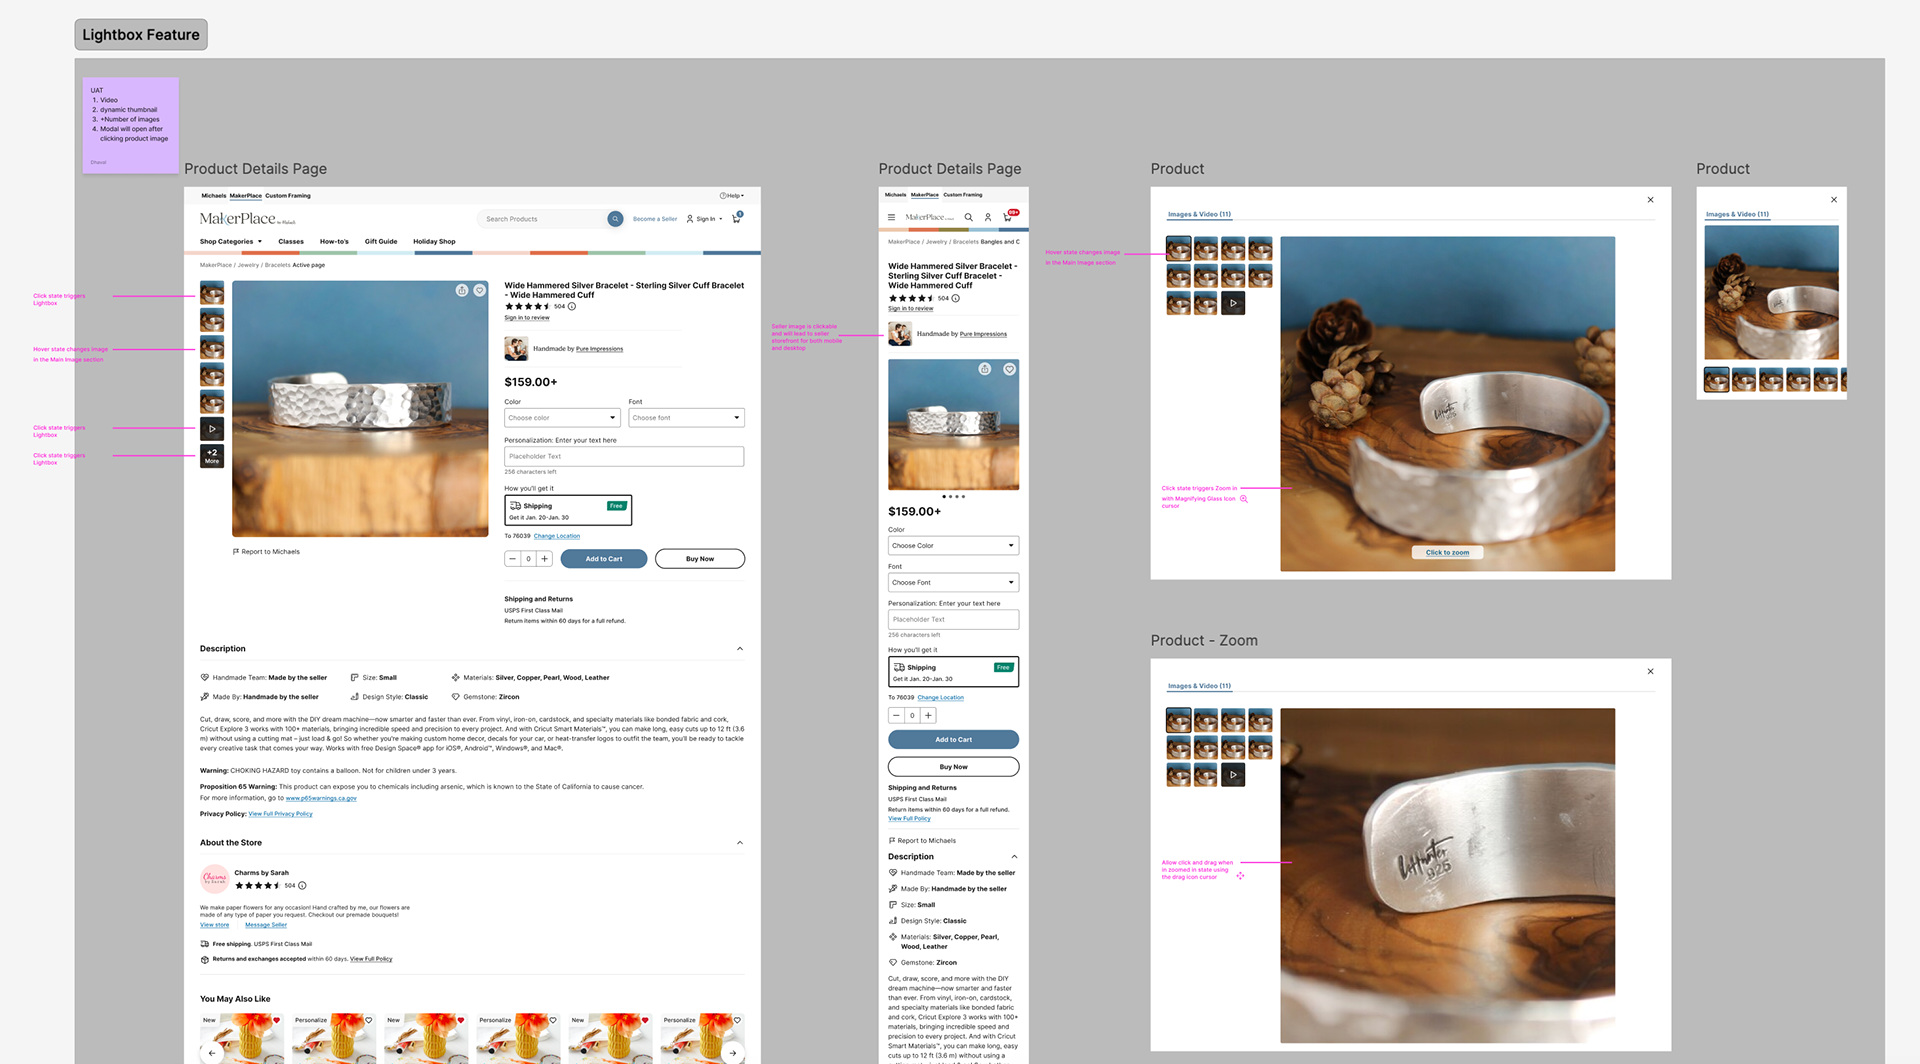Open cart icon in desktop header
The width and height of the screenshot is (1920, 1064).
(737, 218)
